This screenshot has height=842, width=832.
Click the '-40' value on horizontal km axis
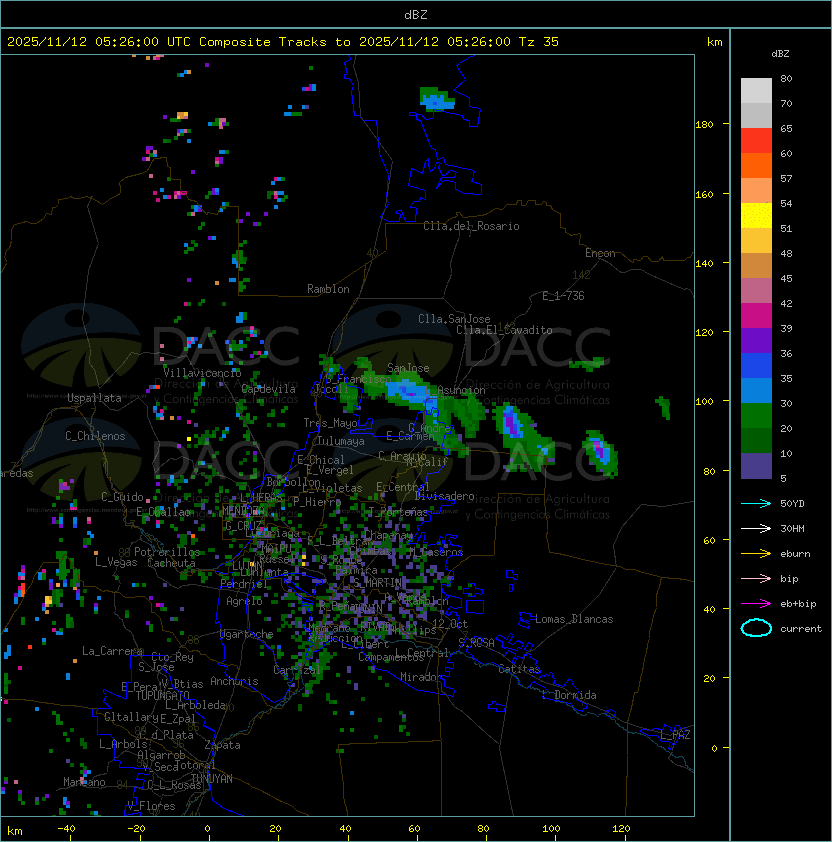66,829
